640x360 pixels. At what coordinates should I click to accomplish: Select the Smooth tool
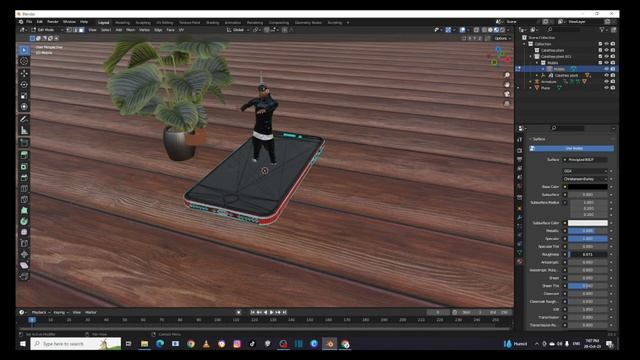click(x=24, y=232)
